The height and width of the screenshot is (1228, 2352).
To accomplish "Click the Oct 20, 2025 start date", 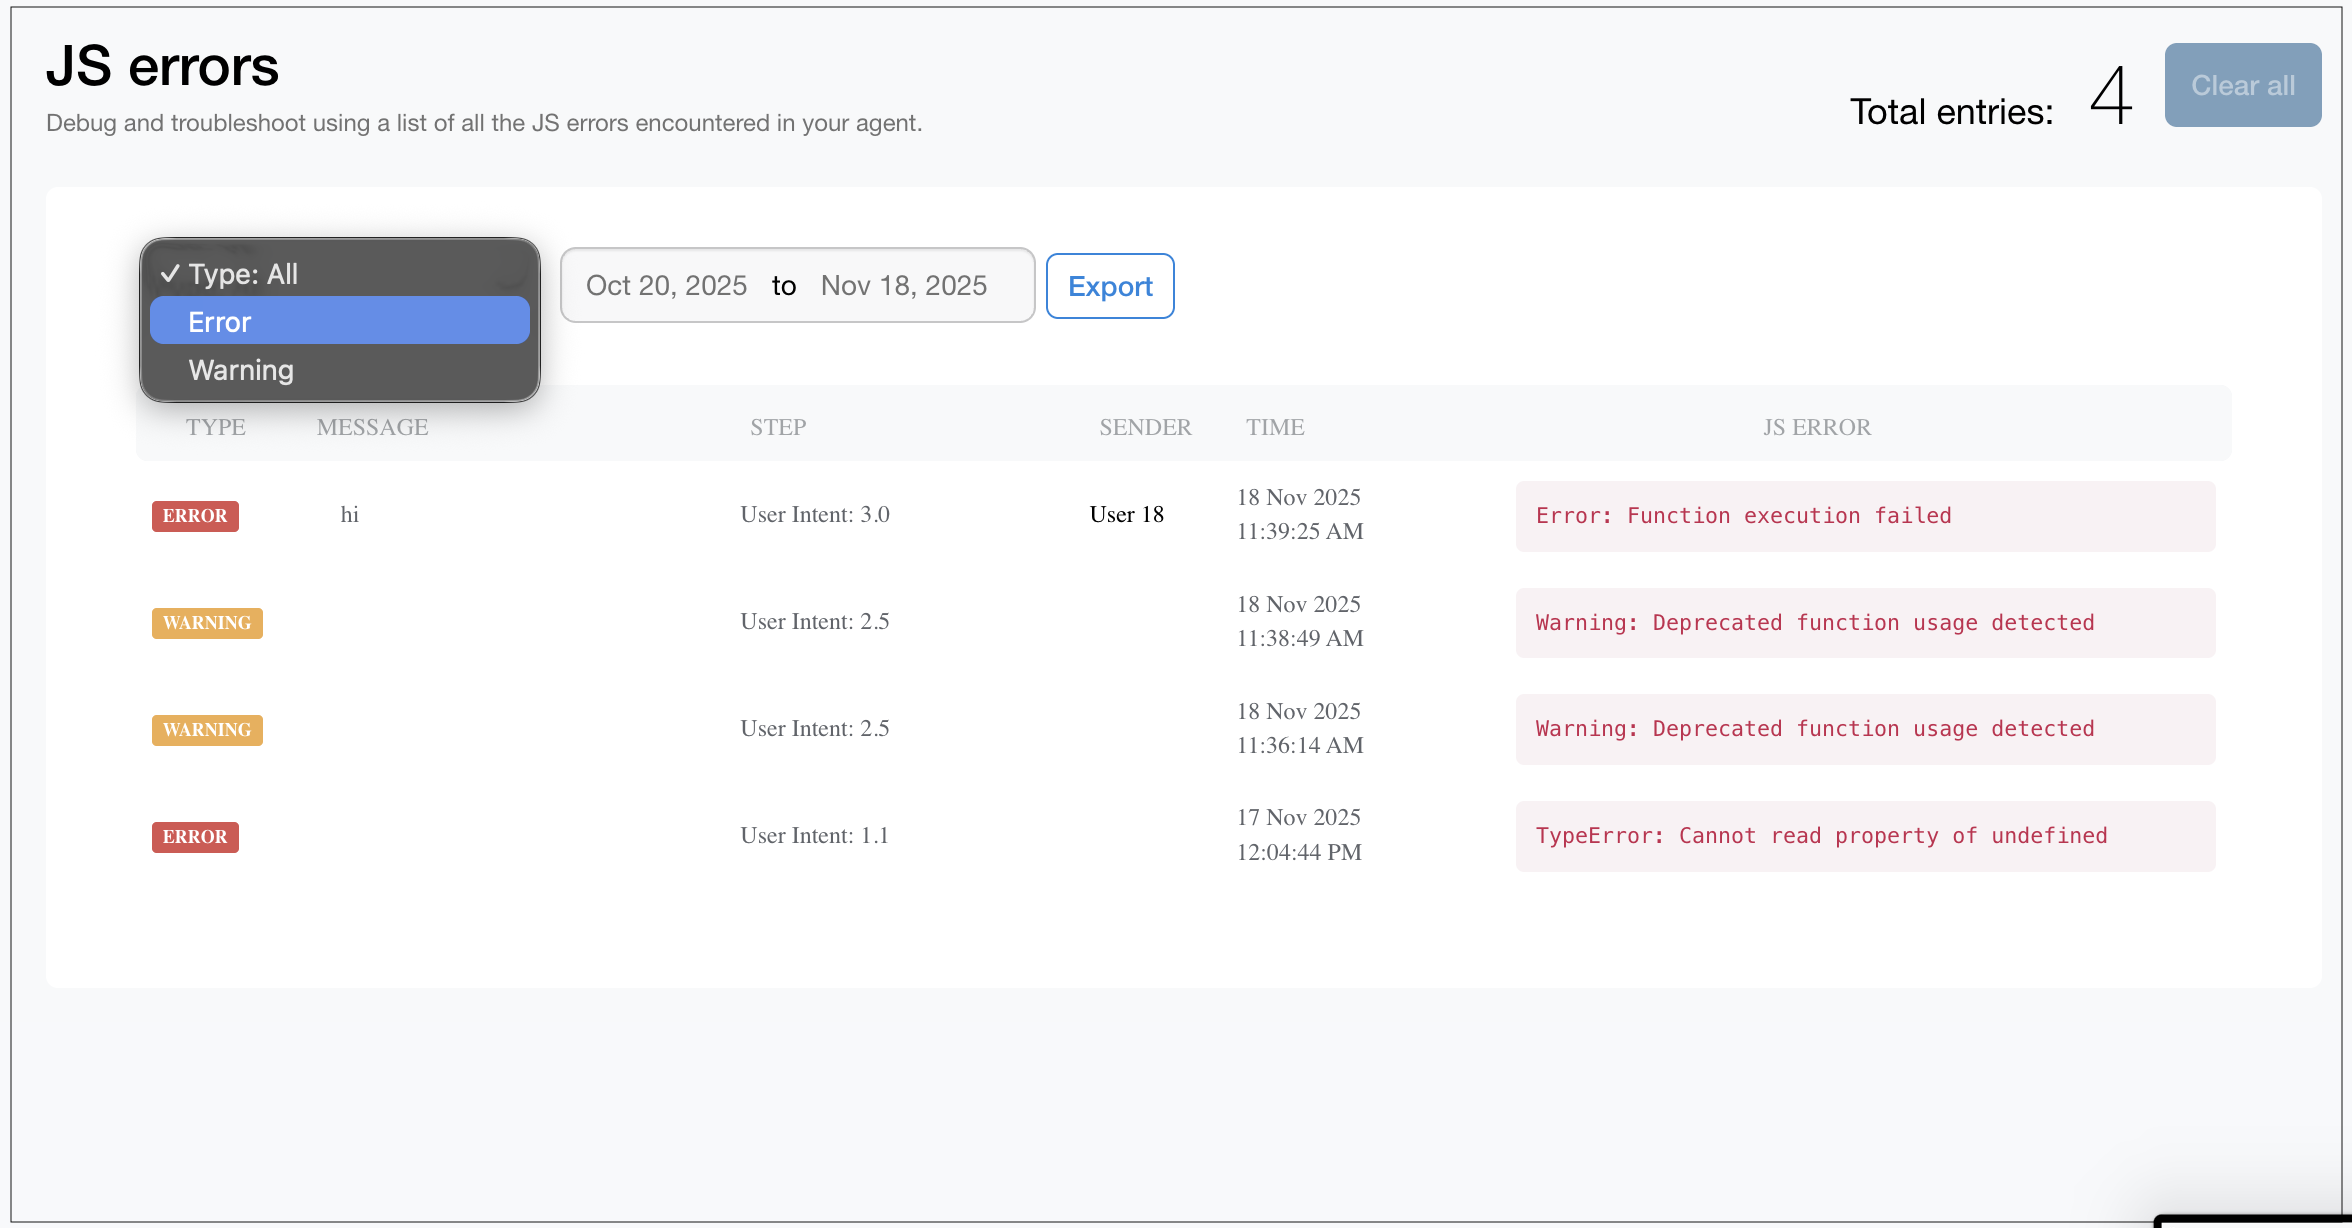I will [x=666, y=286].
